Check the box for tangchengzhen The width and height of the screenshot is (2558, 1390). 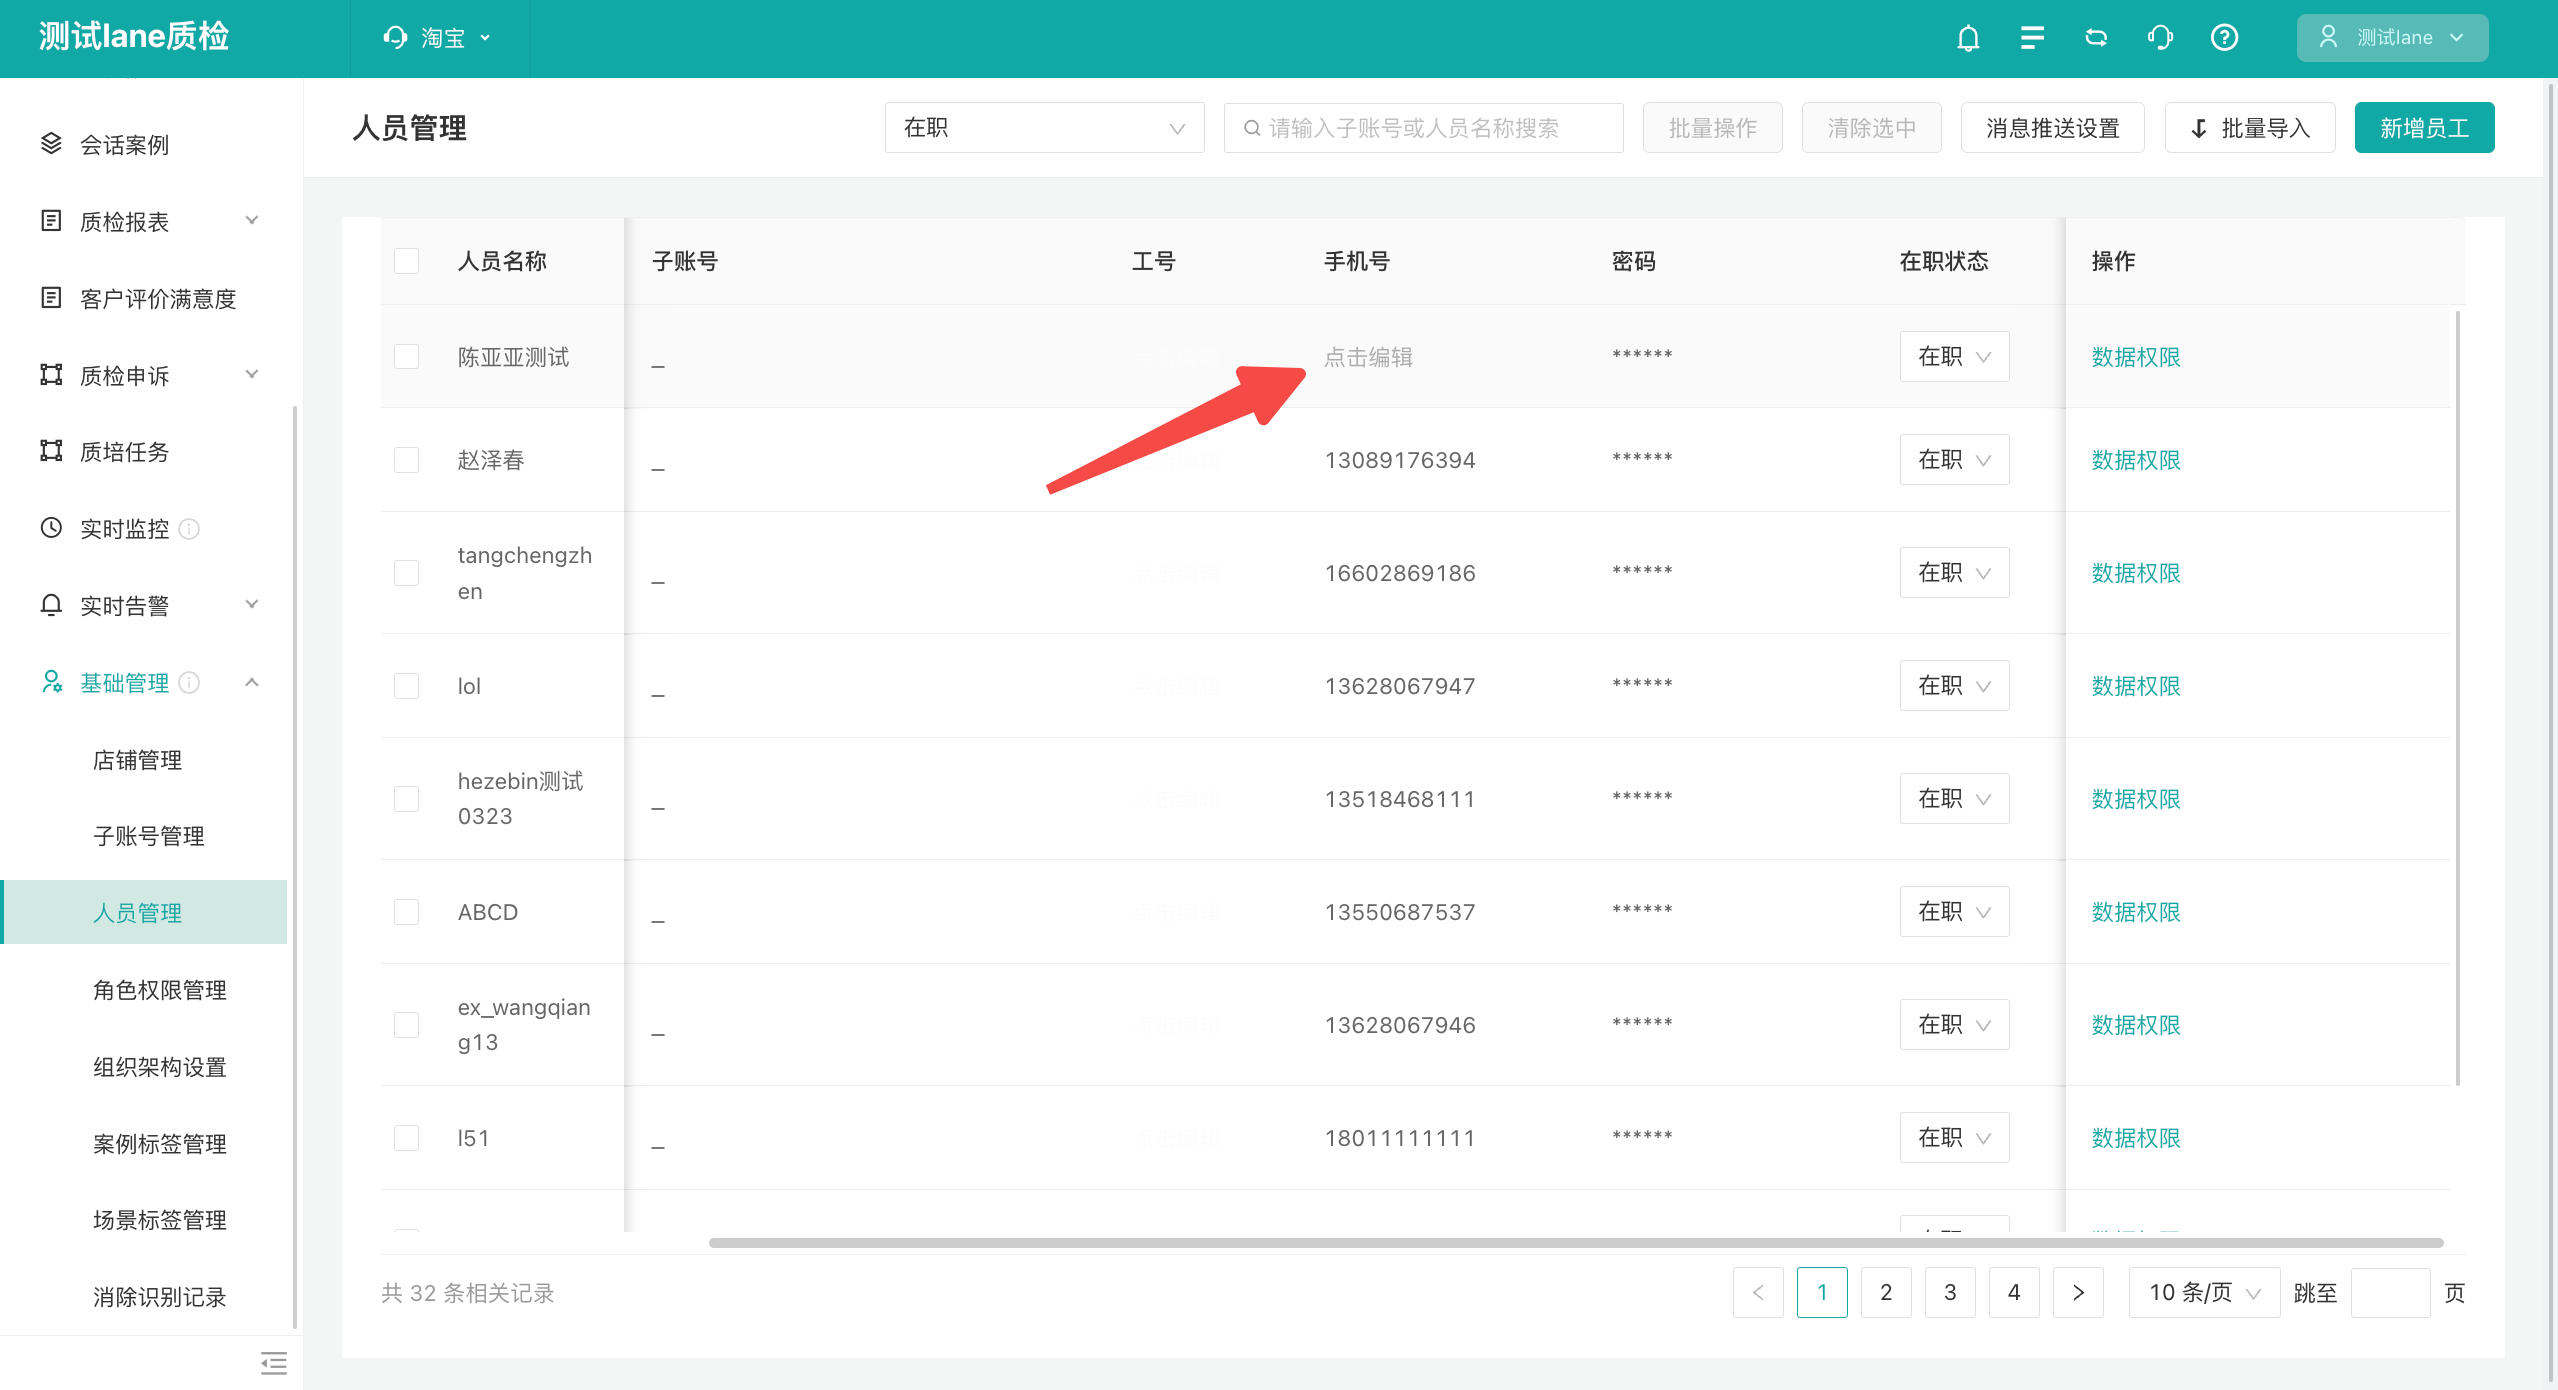(406, 572)
